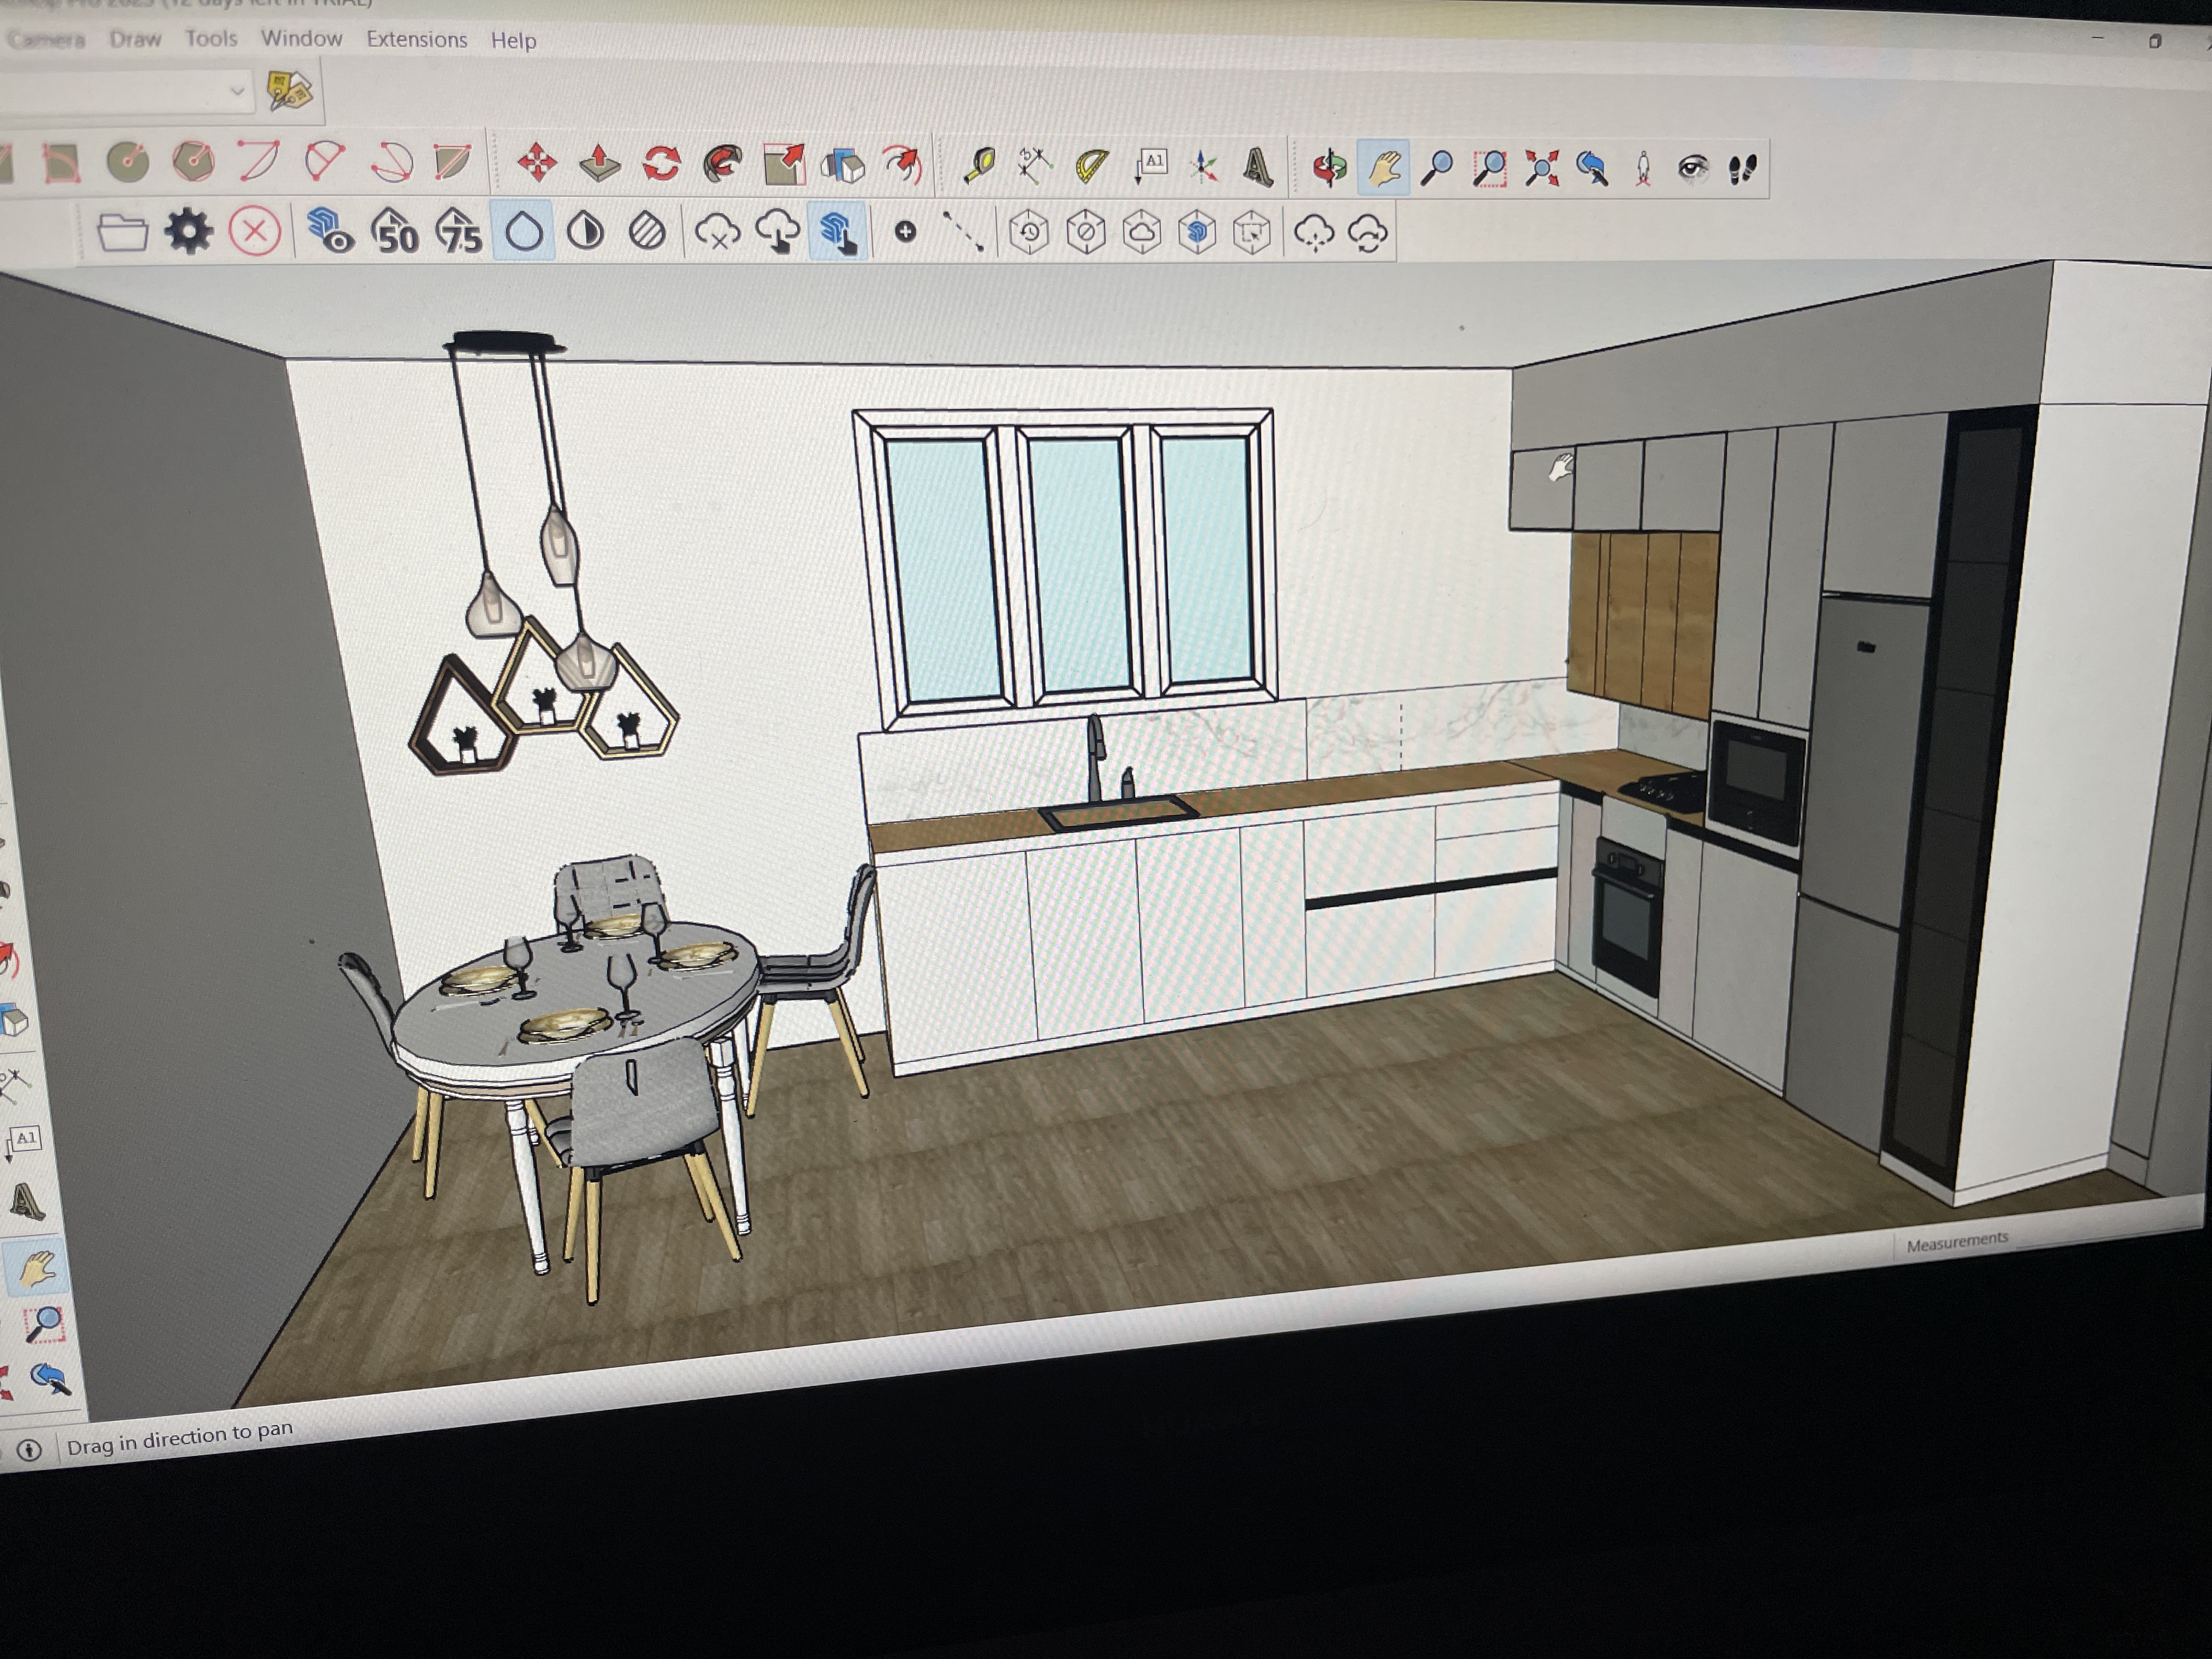Select the Tape Measure tool
The width and height of the screenshot is (2212, 1659).
[979, 165]
